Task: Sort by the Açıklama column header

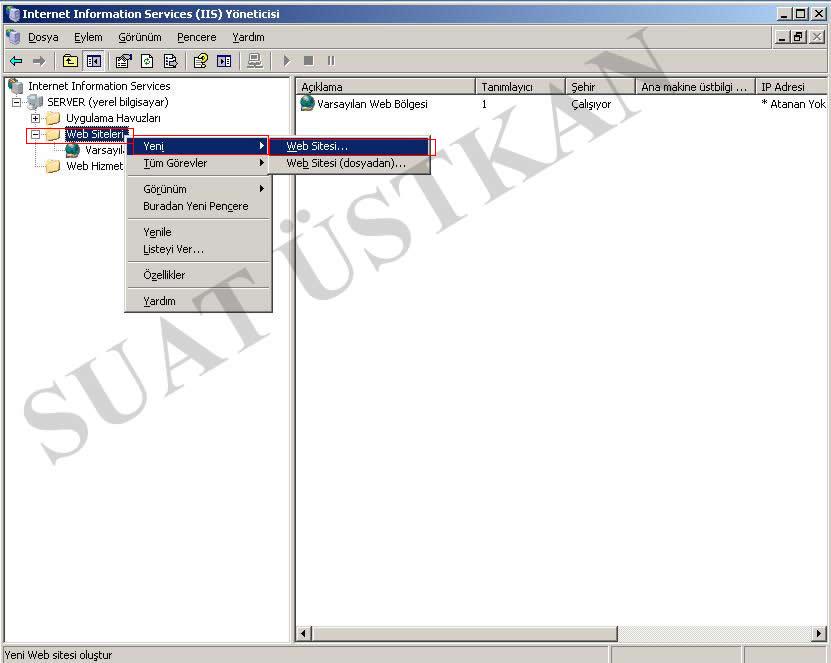Action: pos(385,86)
